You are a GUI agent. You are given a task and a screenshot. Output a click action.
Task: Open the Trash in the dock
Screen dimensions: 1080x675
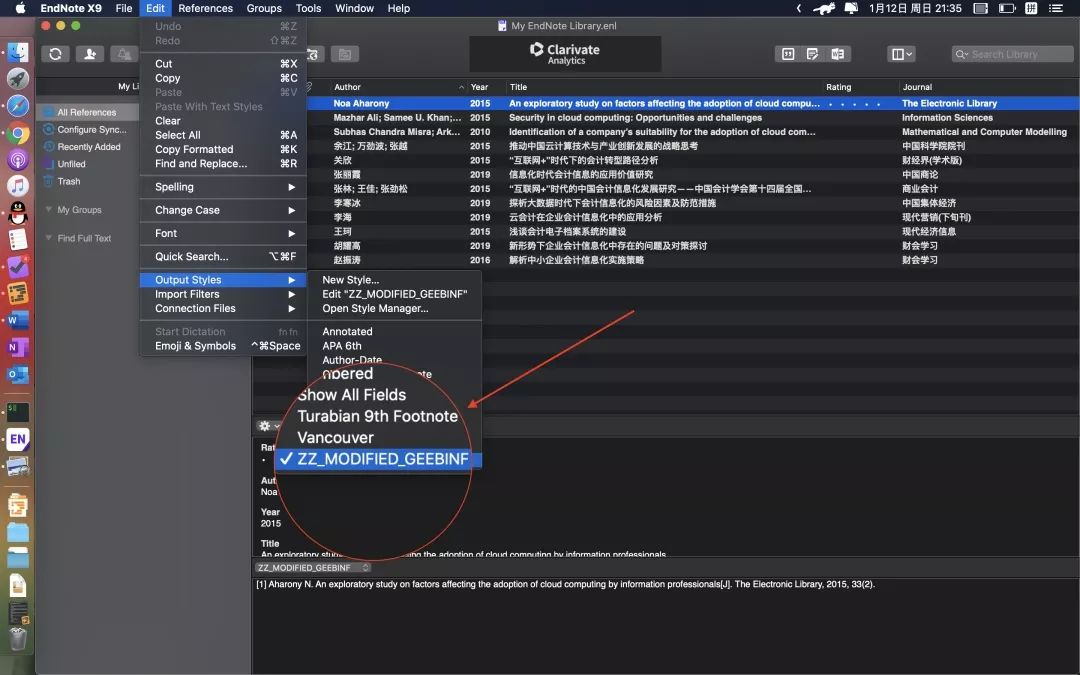tap(18, 639)
